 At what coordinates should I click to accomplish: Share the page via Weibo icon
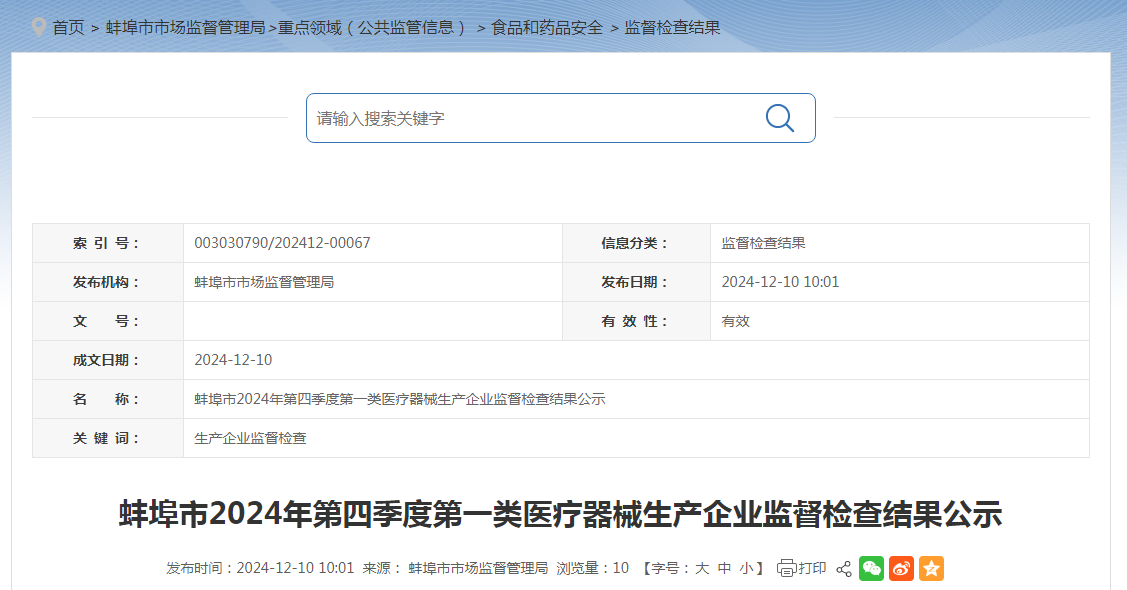tap(901, 568)
